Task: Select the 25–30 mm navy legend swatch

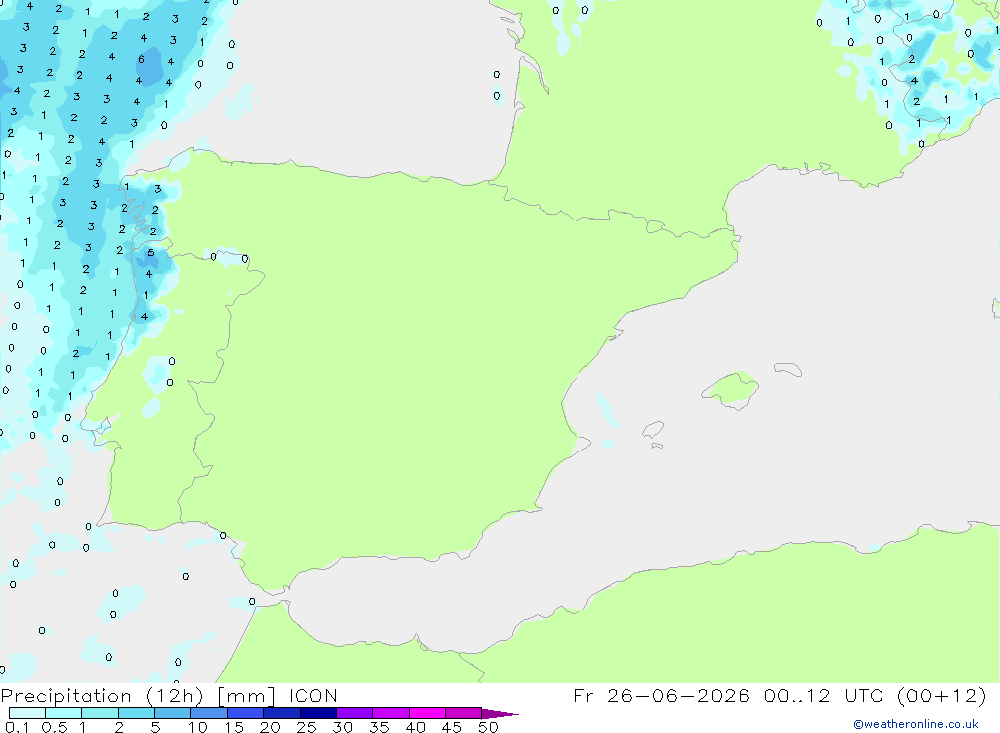Action: pos(318,713)
